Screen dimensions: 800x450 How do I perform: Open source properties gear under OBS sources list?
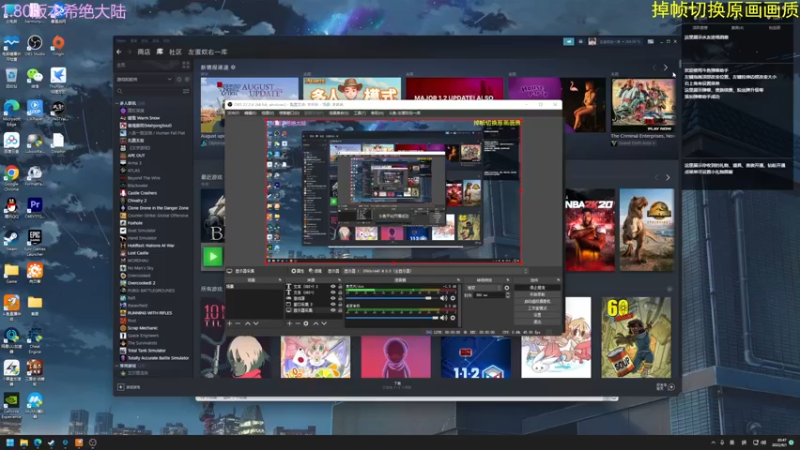click(306, 323)
